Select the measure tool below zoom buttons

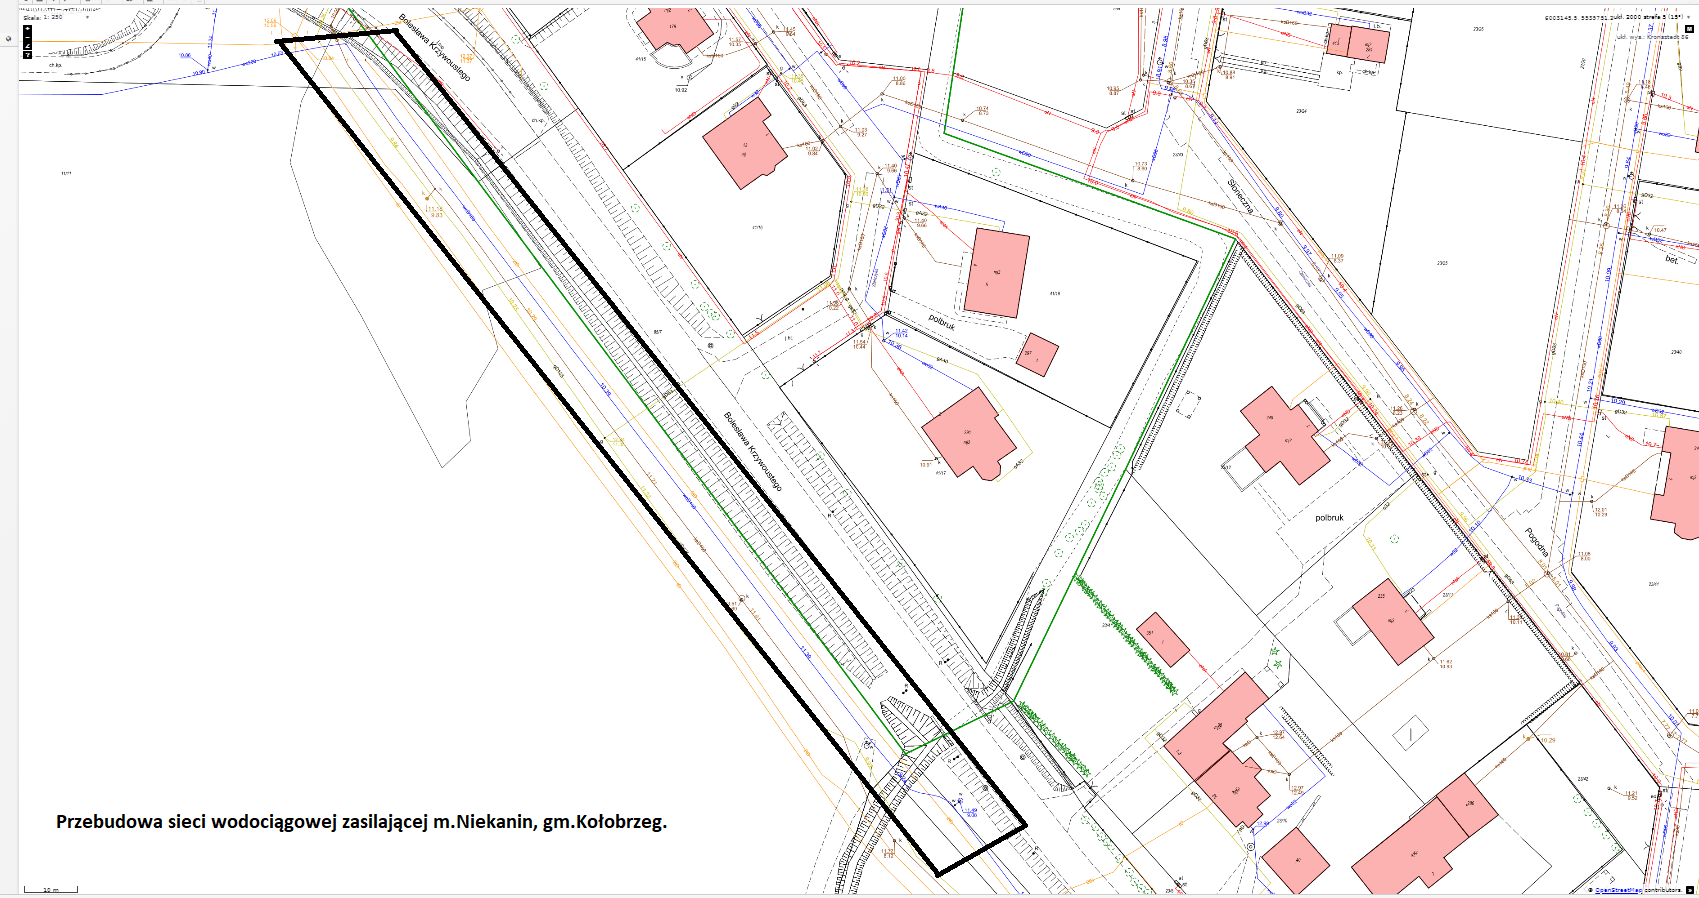[27, 46]
